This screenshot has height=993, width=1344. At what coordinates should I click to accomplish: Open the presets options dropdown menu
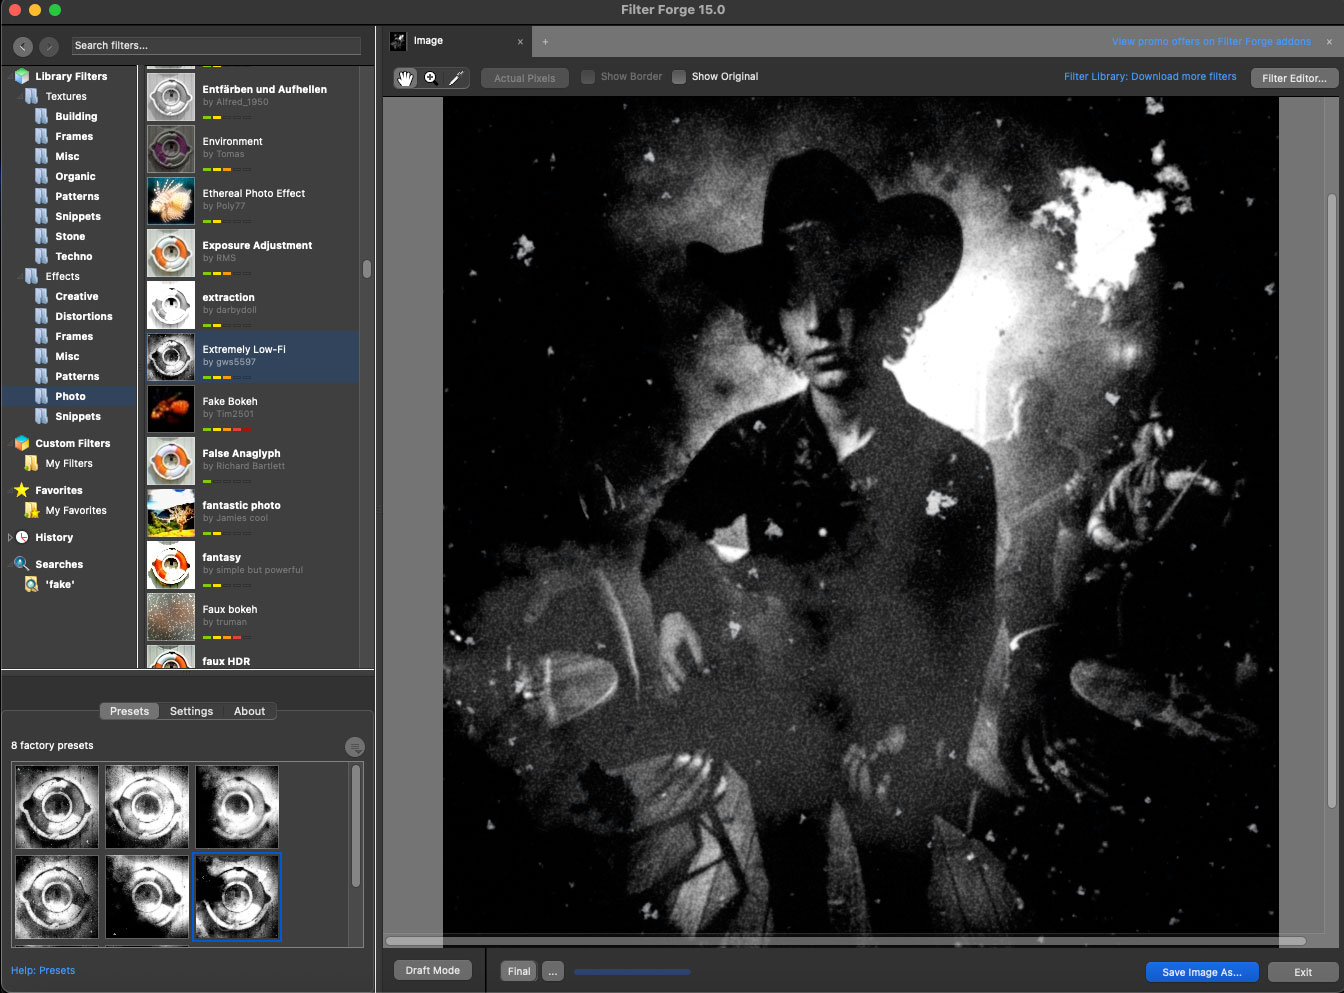(x=354, y=747)
